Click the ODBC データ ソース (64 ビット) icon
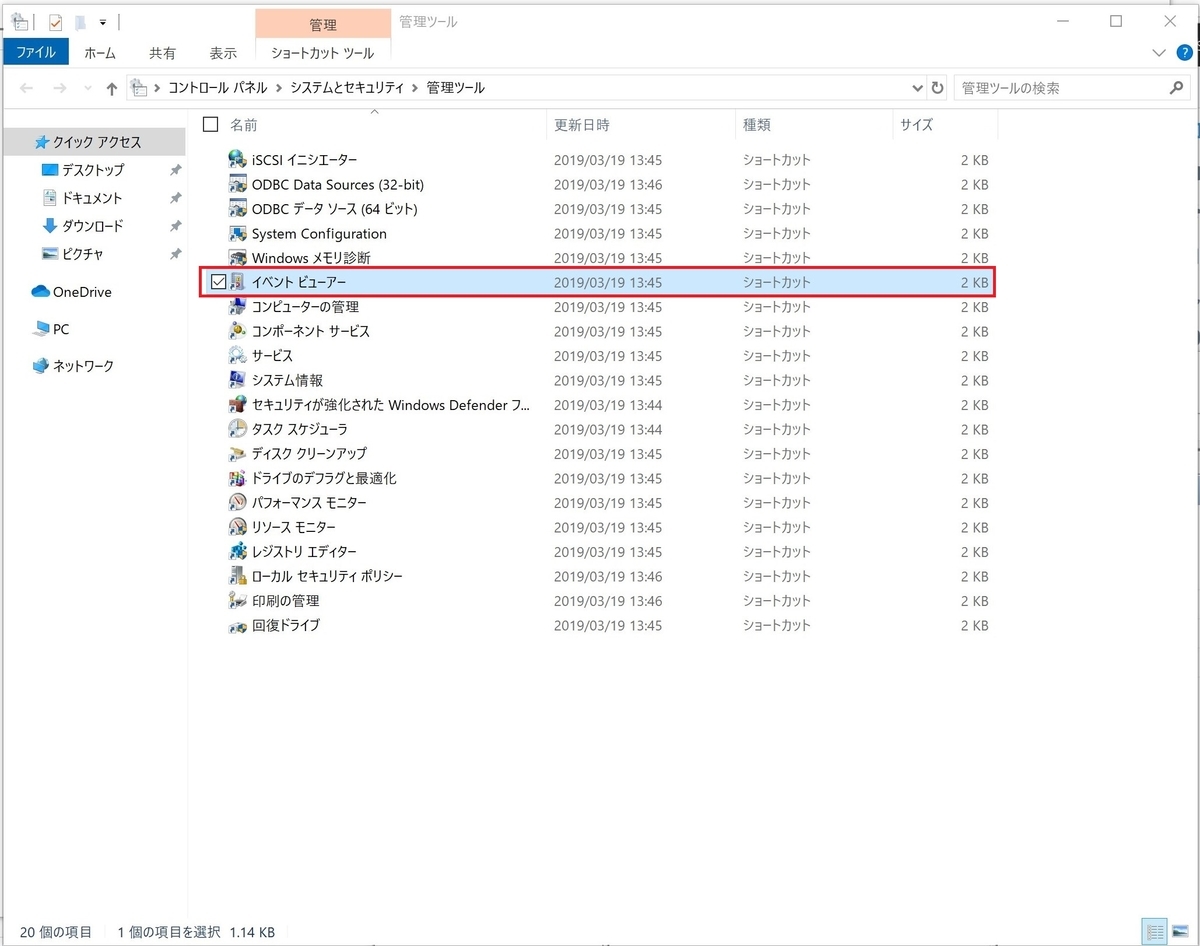1200x946 pixels. [237, 209]
